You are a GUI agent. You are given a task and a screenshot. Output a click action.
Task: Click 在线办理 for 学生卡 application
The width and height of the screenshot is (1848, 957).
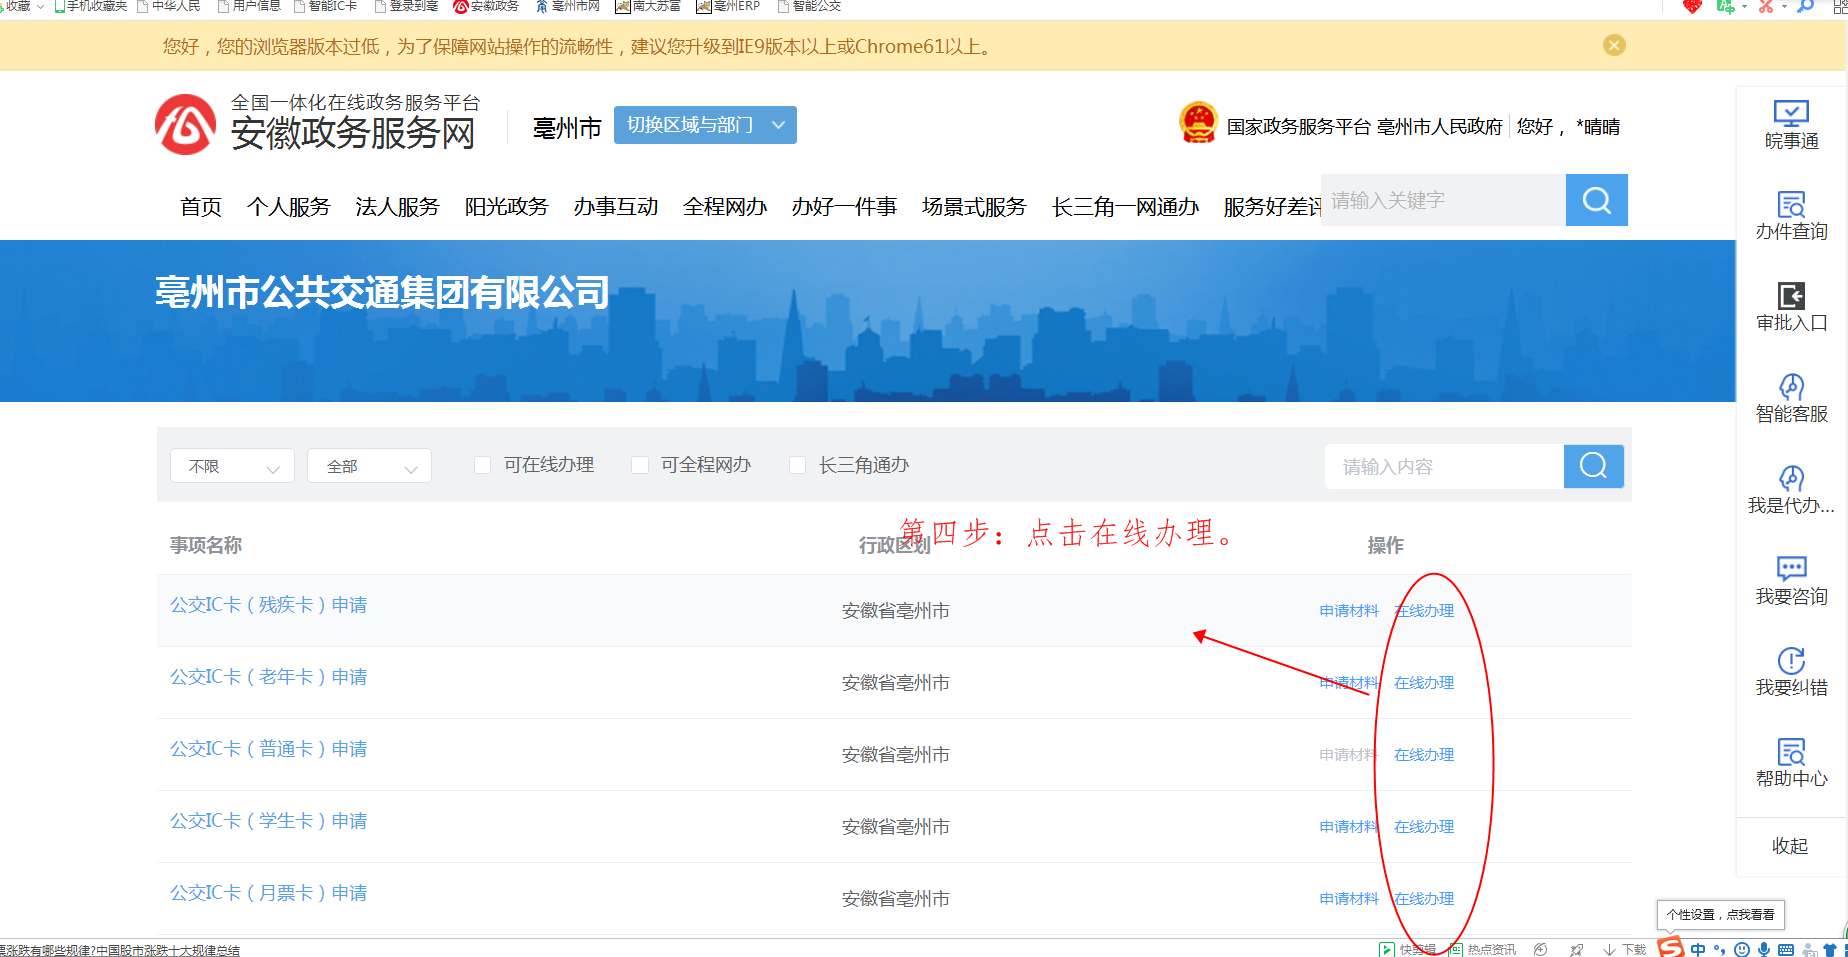point(1424,827)
